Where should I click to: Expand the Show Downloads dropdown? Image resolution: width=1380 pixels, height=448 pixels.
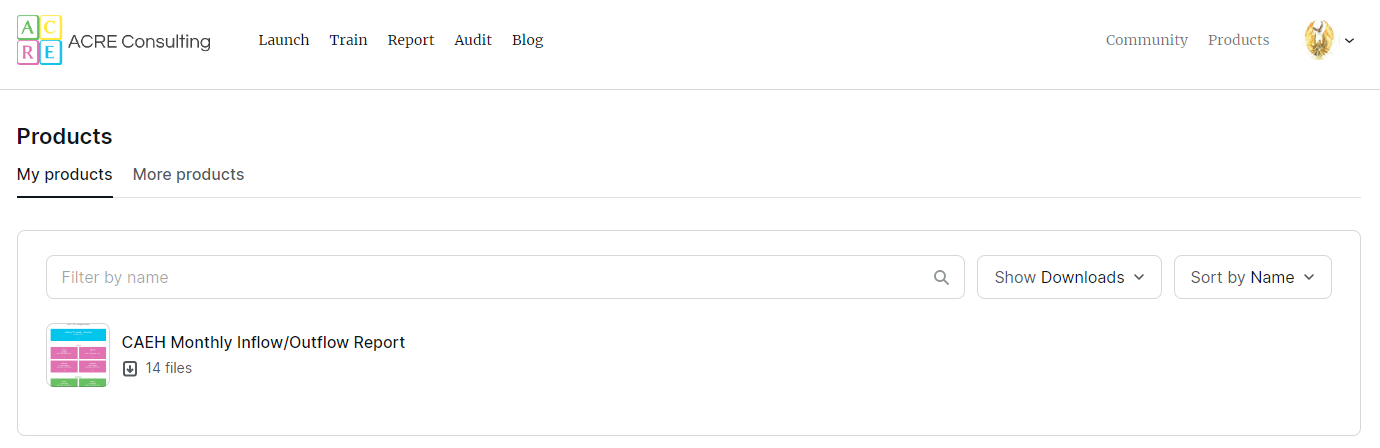point(1068,277)
